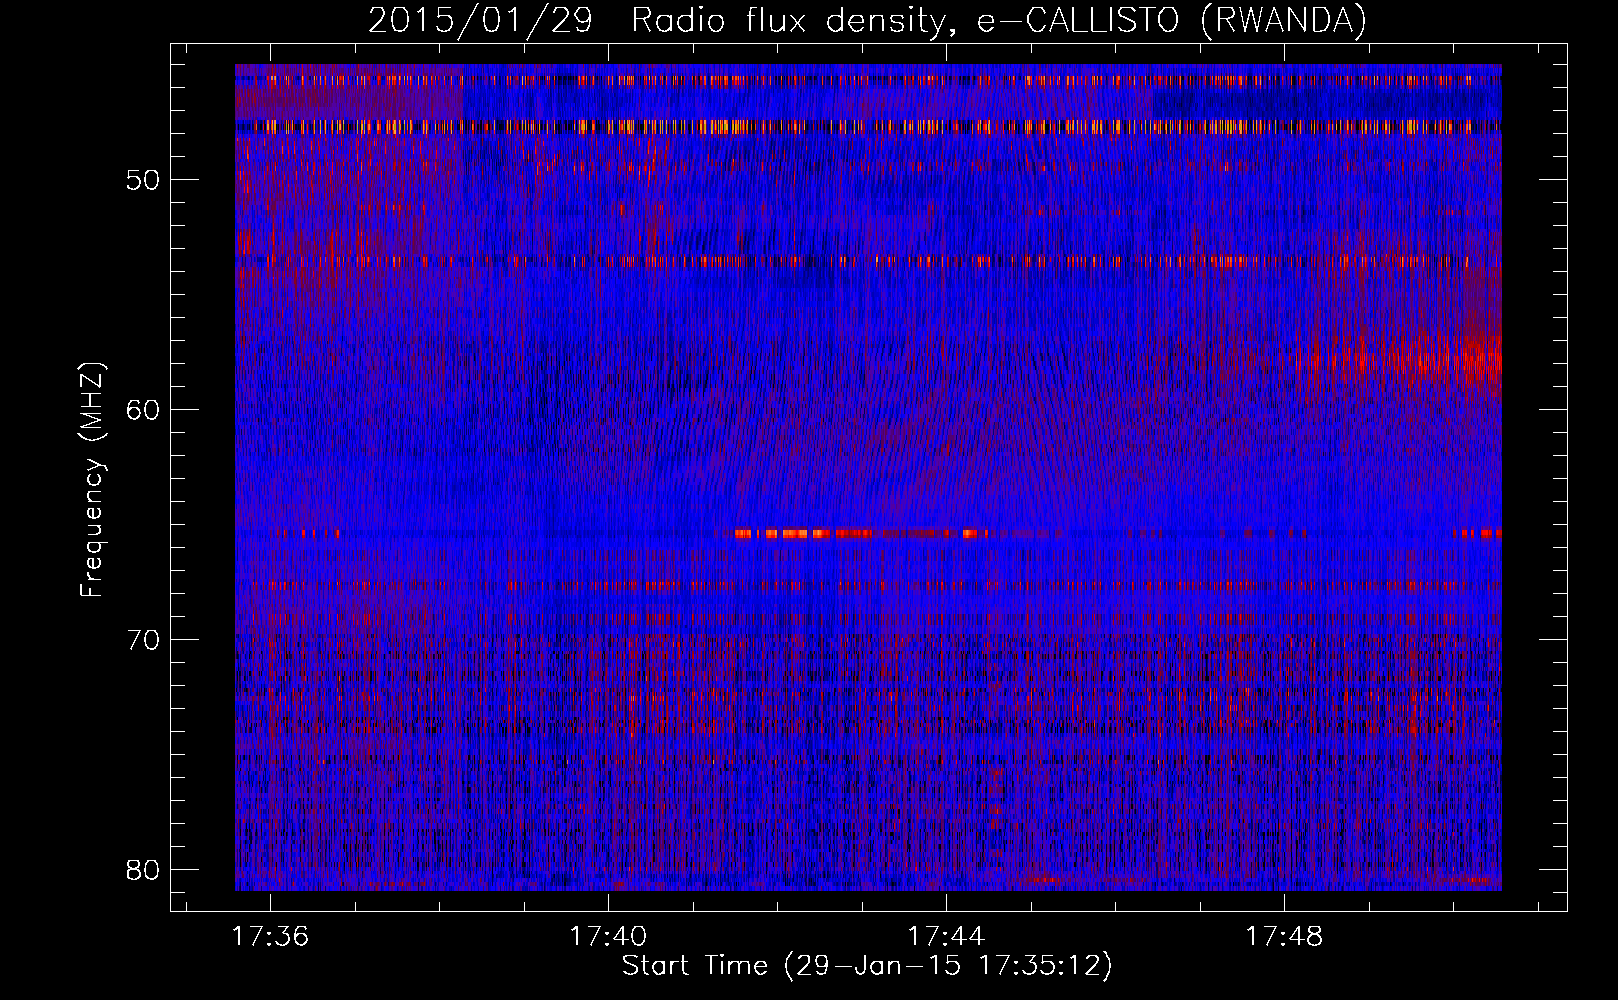Click the "Frequency (MHZ)" axis label

click(92, 480)
